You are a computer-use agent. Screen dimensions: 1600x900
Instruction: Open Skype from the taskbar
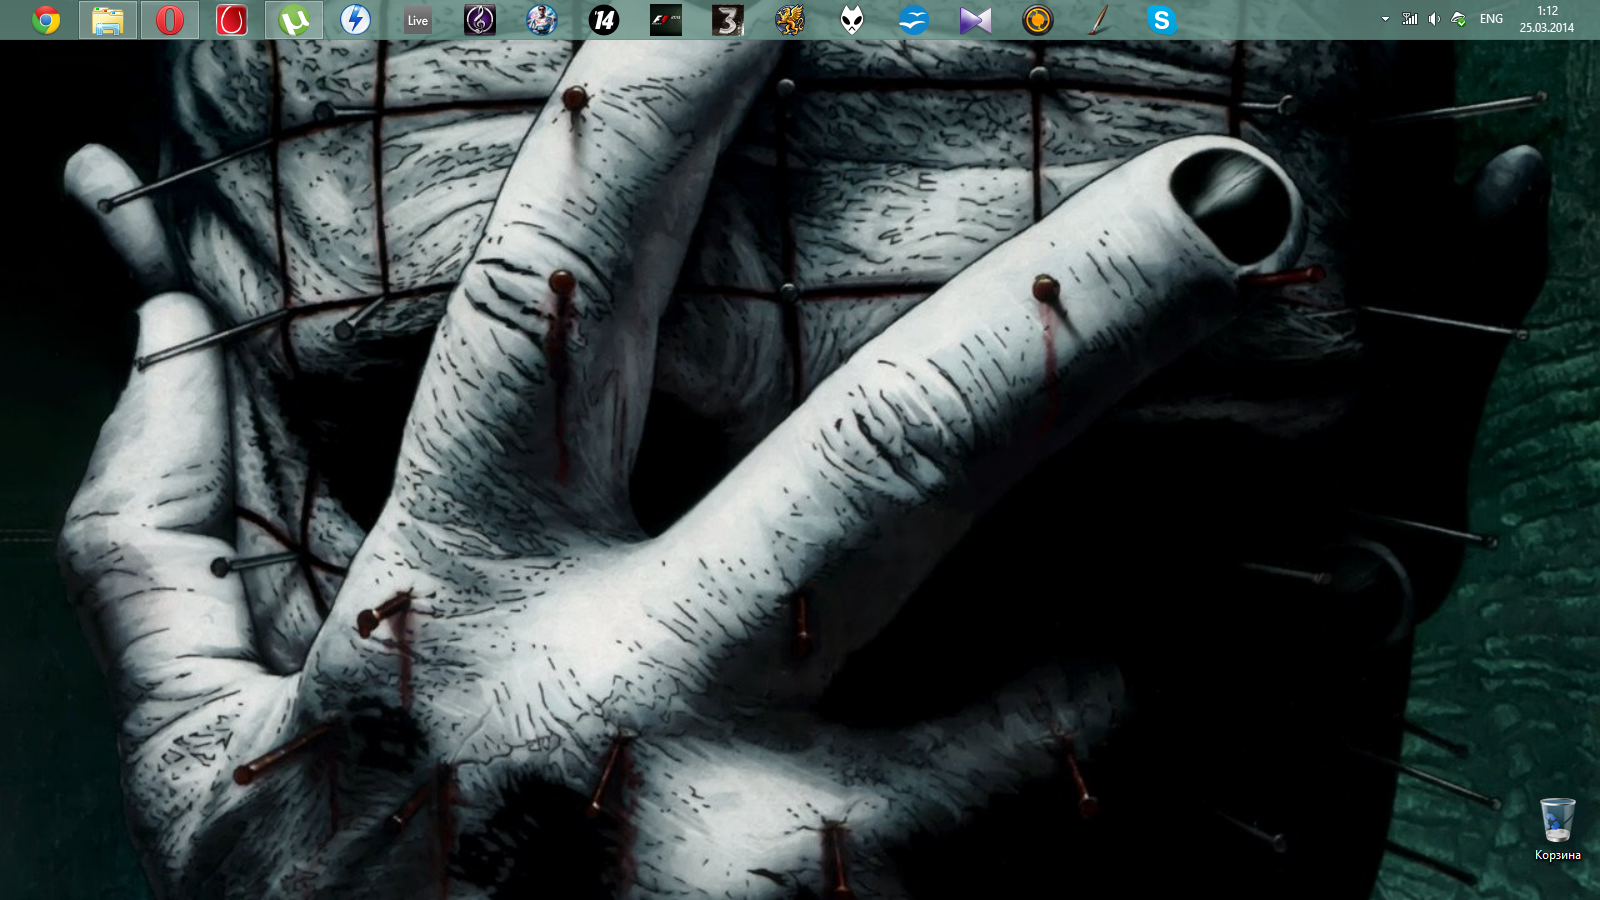pos(1162,20)
